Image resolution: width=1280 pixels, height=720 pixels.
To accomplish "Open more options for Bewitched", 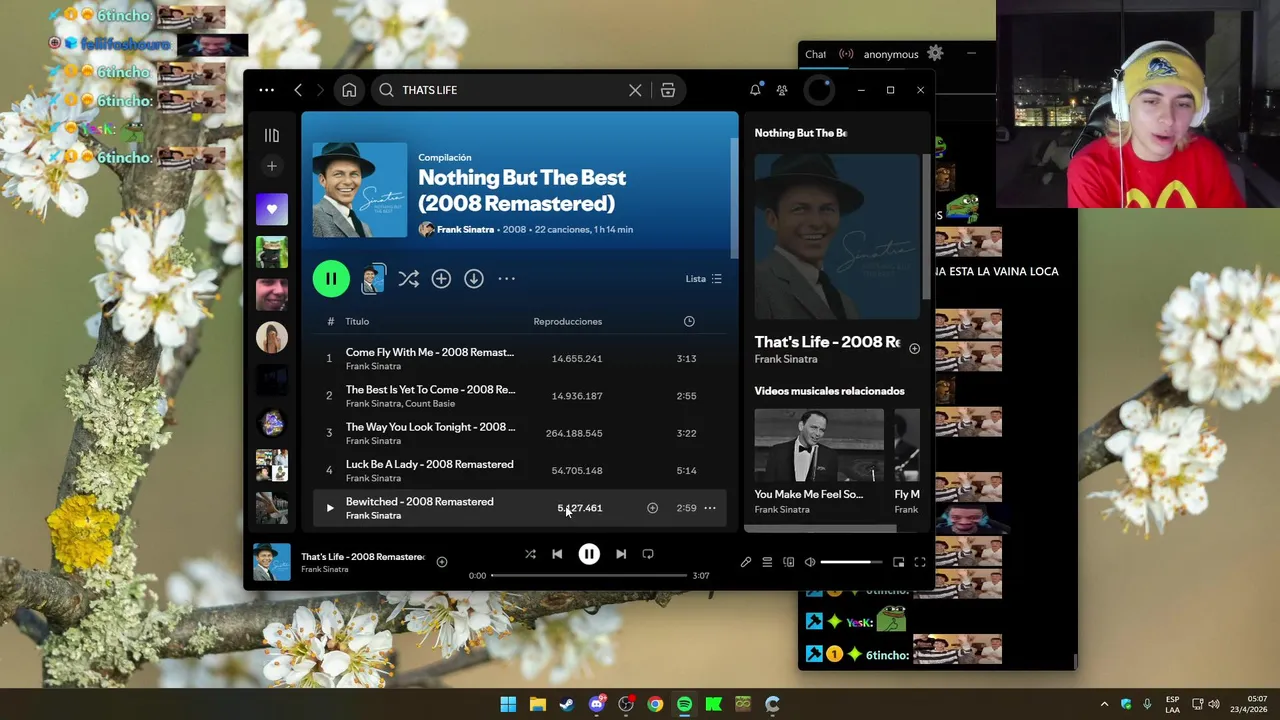I will click(x=710, y=508).
